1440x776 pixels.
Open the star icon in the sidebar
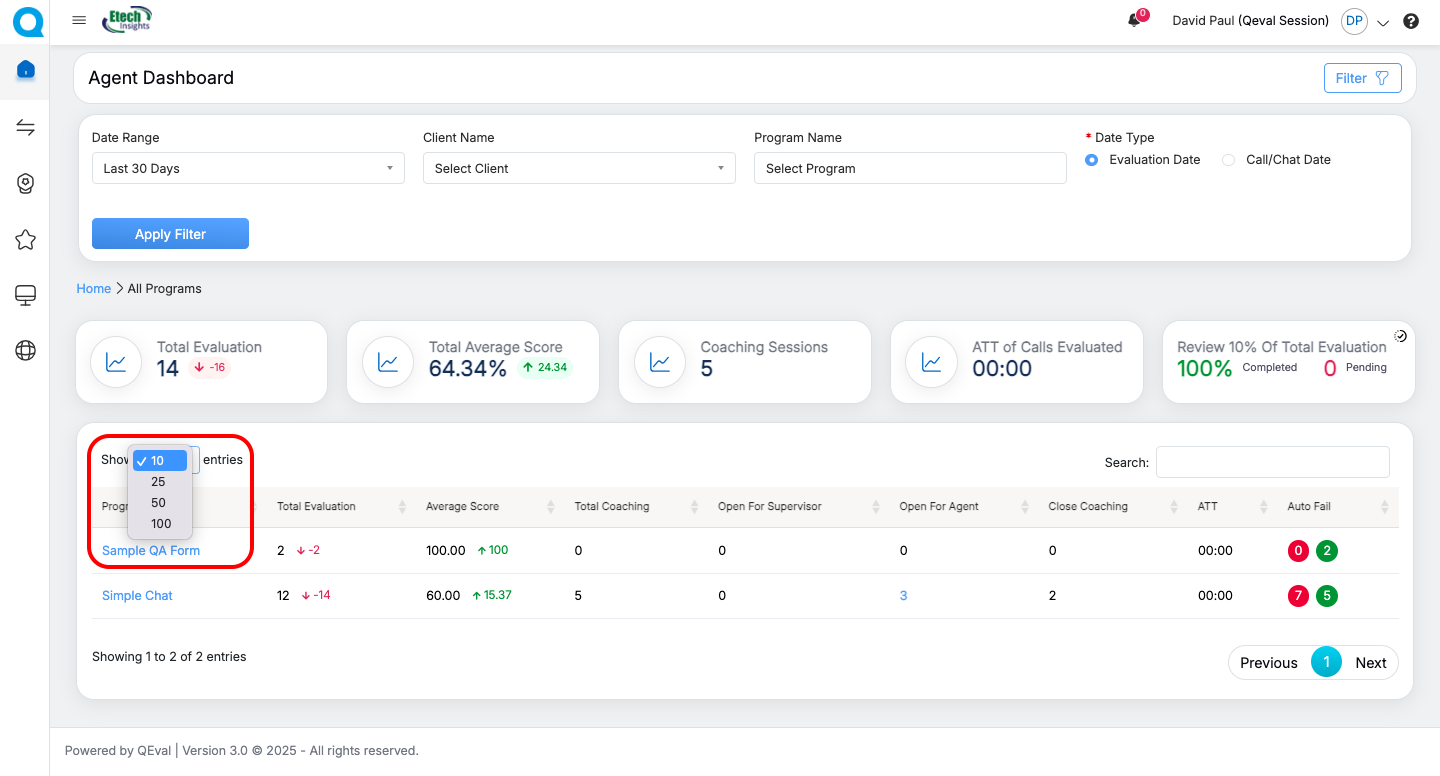point(26,240)
